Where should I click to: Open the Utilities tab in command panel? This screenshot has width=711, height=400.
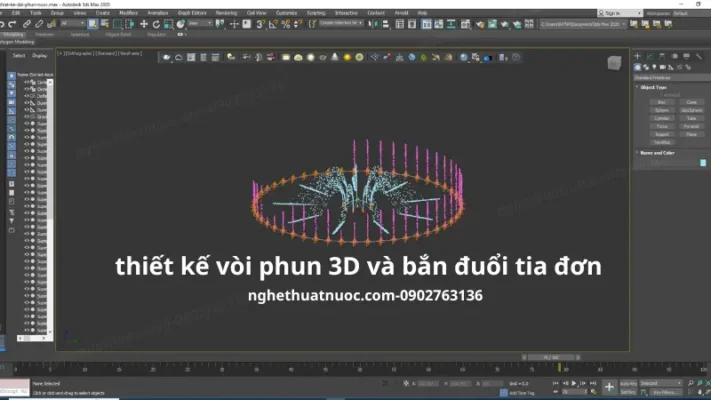(699, 56)
